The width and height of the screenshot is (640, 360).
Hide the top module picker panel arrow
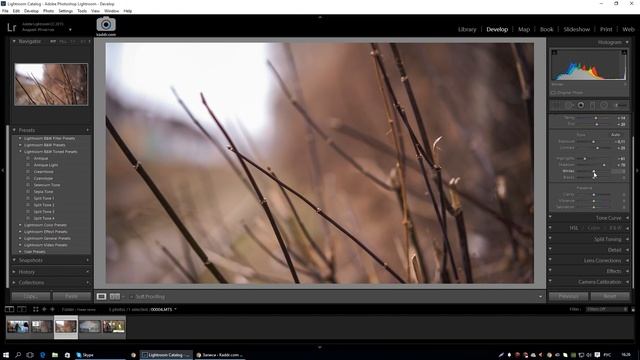point(320,18)
